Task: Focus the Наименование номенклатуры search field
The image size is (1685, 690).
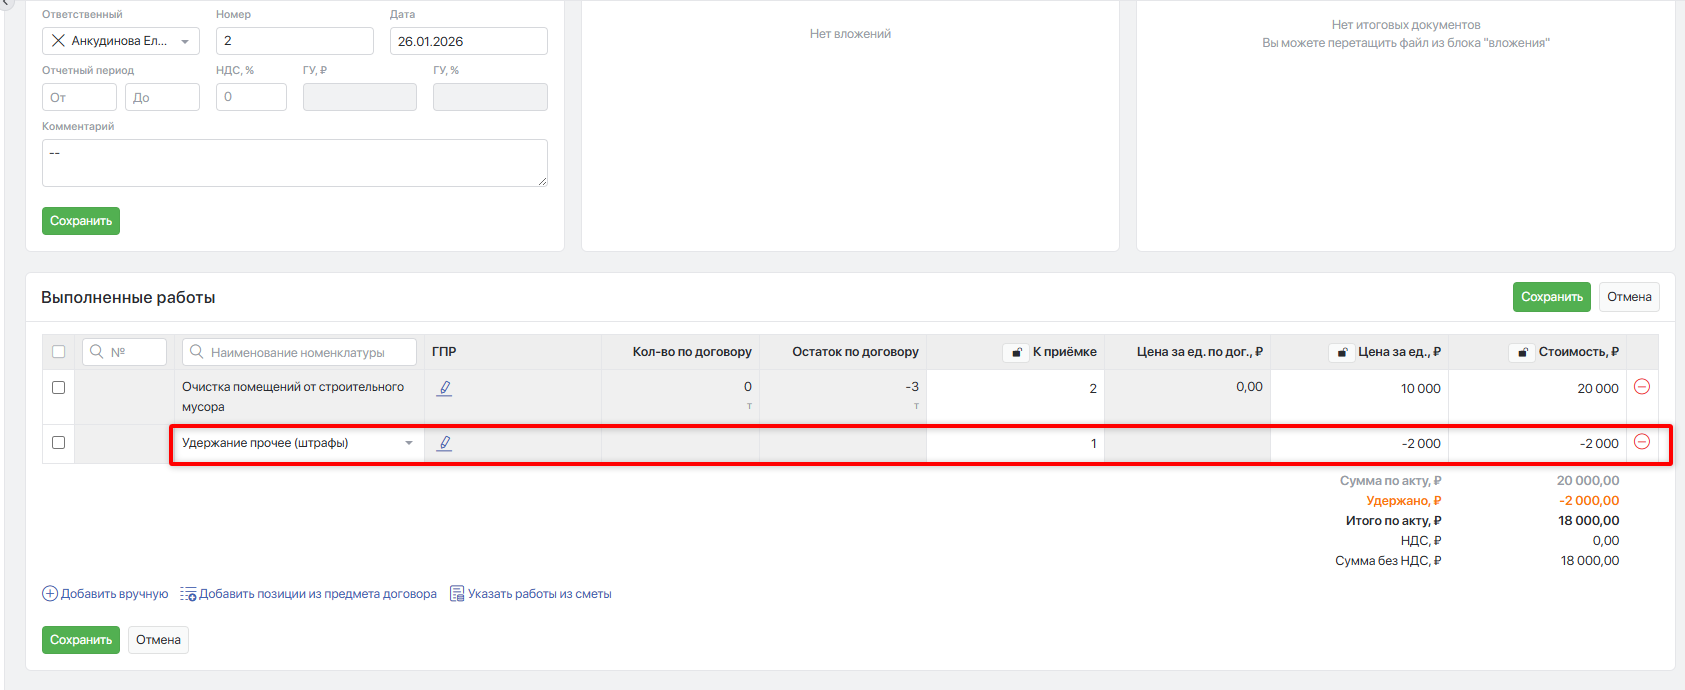Action: pyautogui.click(x=310, y=352)
